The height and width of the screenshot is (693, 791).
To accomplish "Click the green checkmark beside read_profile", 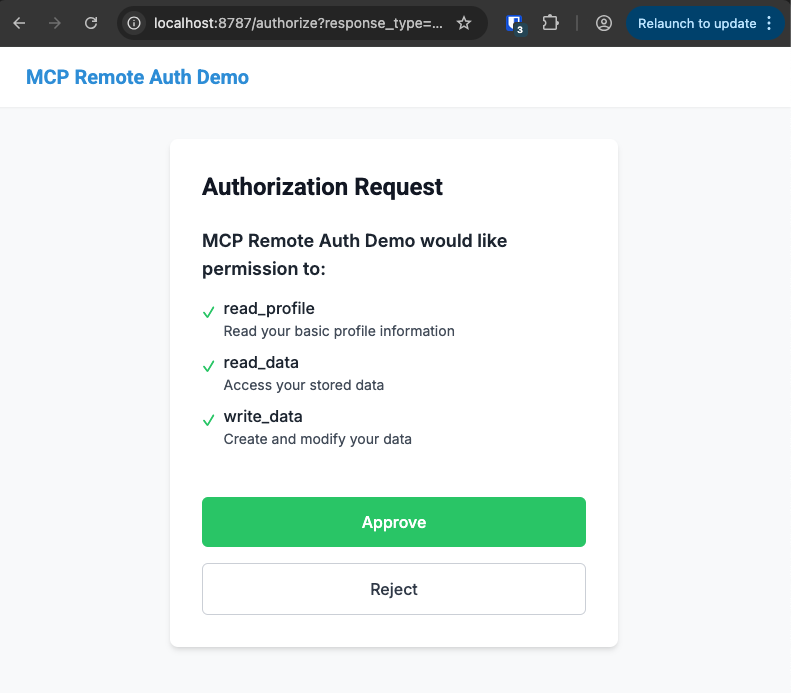I will (x=209, y=312).
